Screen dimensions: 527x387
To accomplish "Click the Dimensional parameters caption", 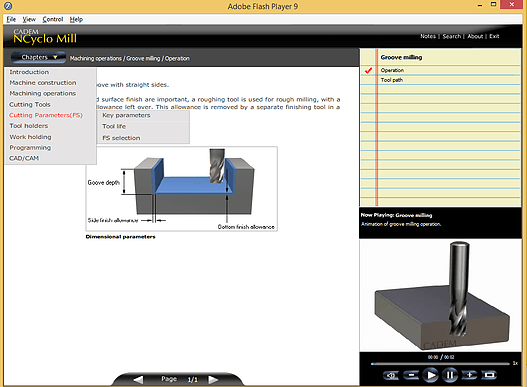I will point(120,237).
